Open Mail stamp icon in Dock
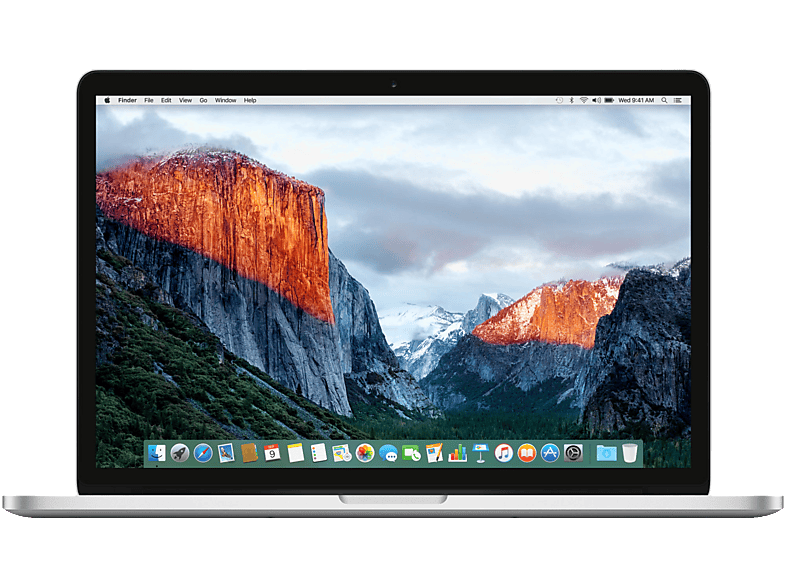The width and height of the screenshot is (786, 587). click(x=226, y=453)
